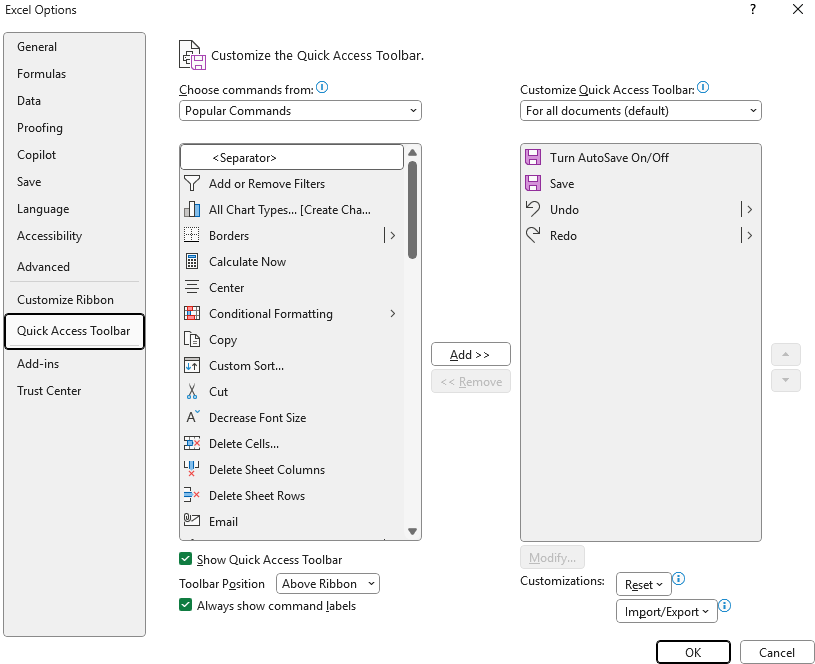Screen dimensions: 815x664
Task: Click the commands list scroll up arrow
Action: (x=413, y=152)
